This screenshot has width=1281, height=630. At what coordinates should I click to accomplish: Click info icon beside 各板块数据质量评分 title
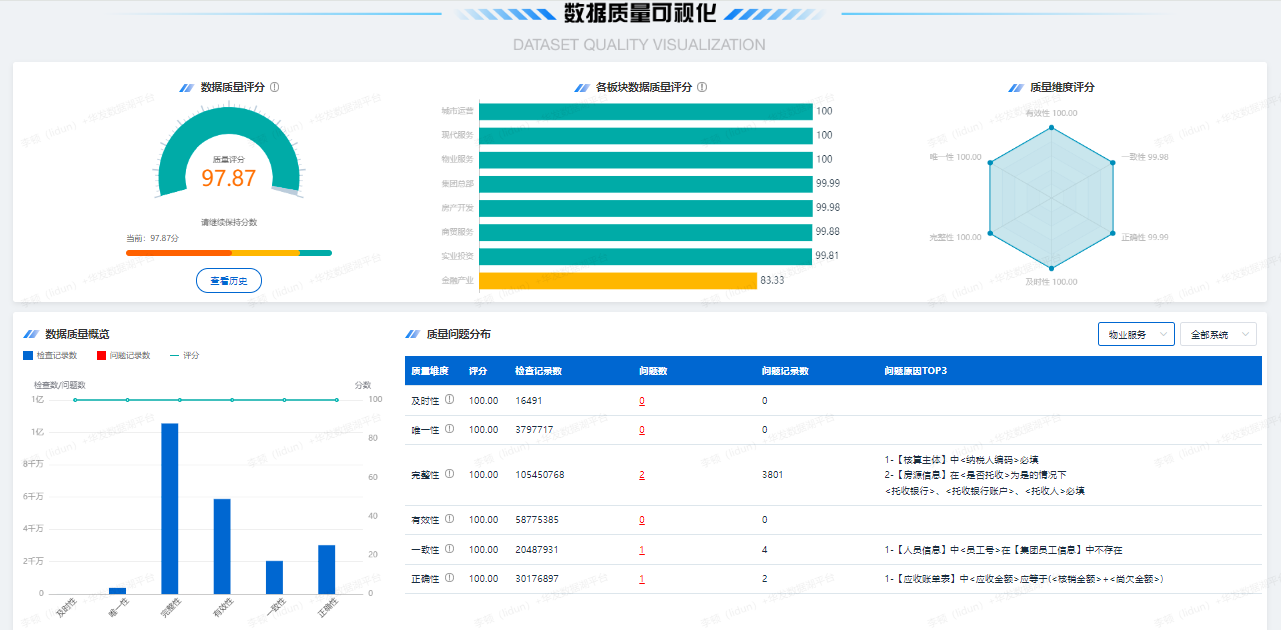coord(702,87)
